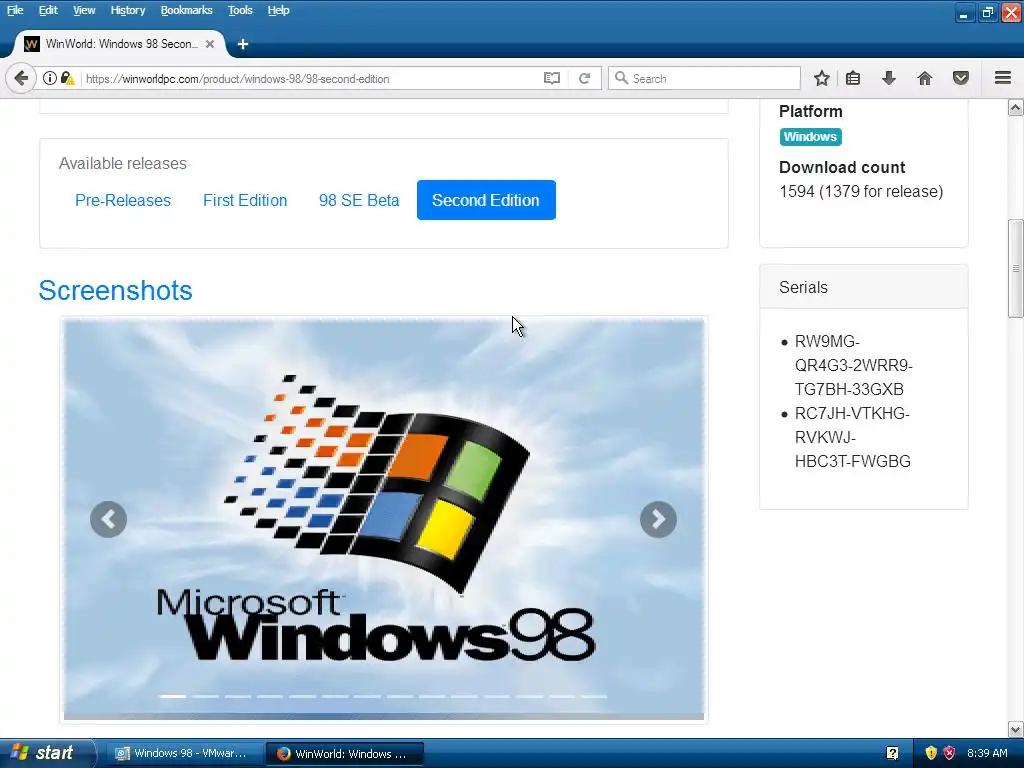Bookmark this page with the star icon
Viewport: 1024px width, 768px height.
[822, 78]
